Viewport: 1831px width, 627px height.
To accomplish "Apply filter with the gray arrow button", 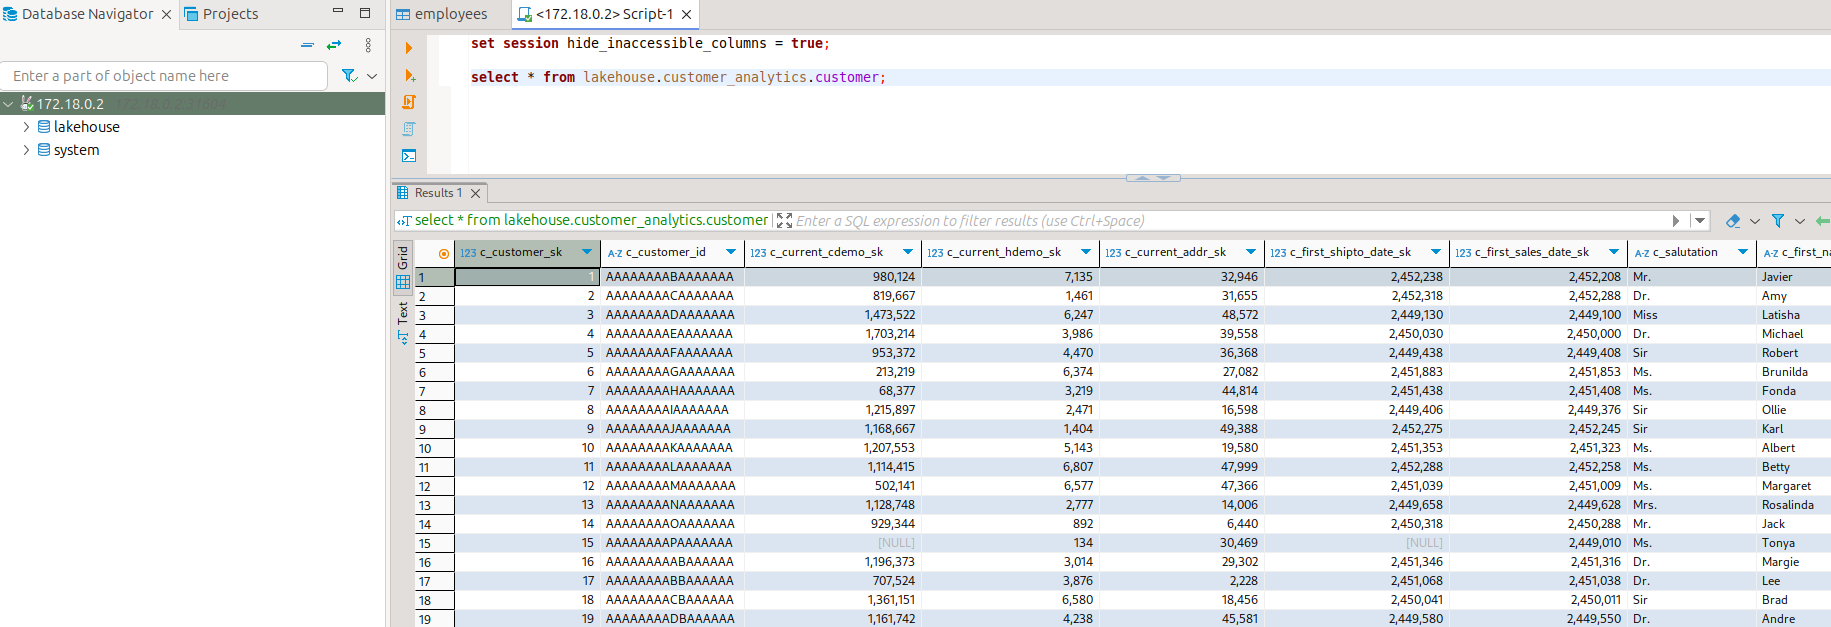I will coord(1676,221).
